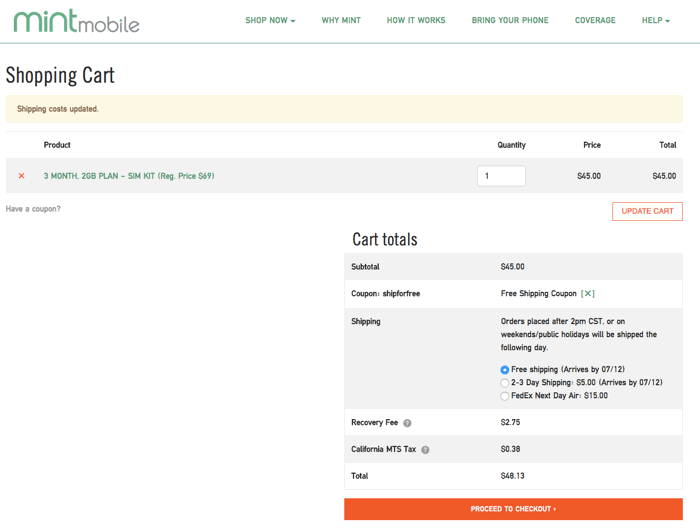Click the Shipping costs updated notice
The width and height of the screenshot is (700, 528).
344,109
